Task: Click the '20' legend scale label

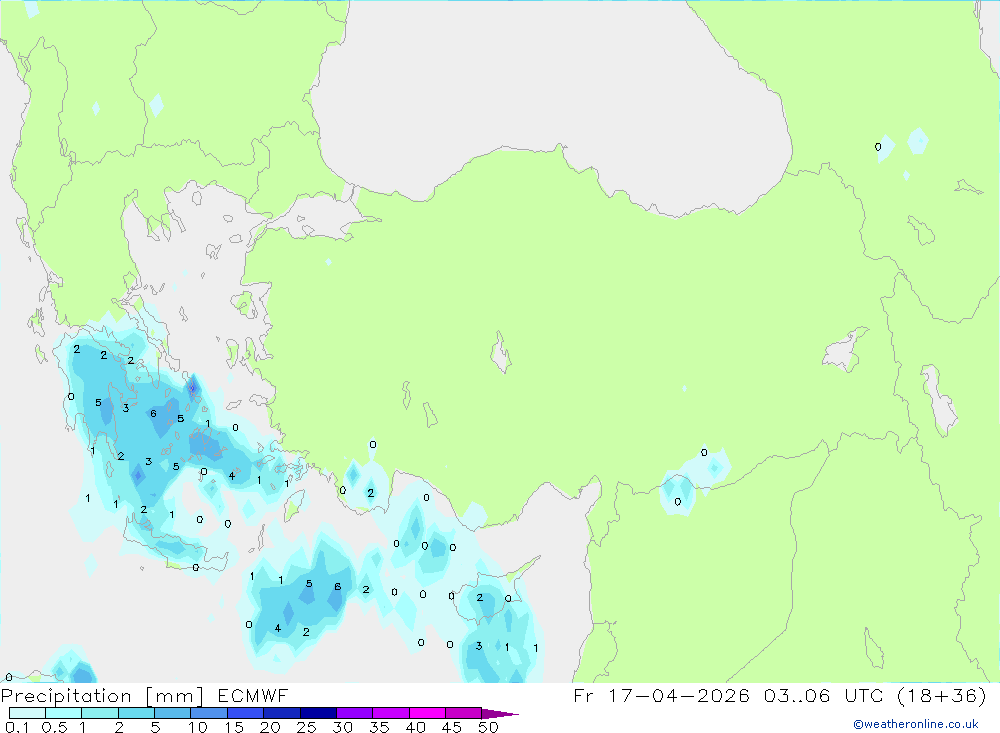Action: (270, 727)
